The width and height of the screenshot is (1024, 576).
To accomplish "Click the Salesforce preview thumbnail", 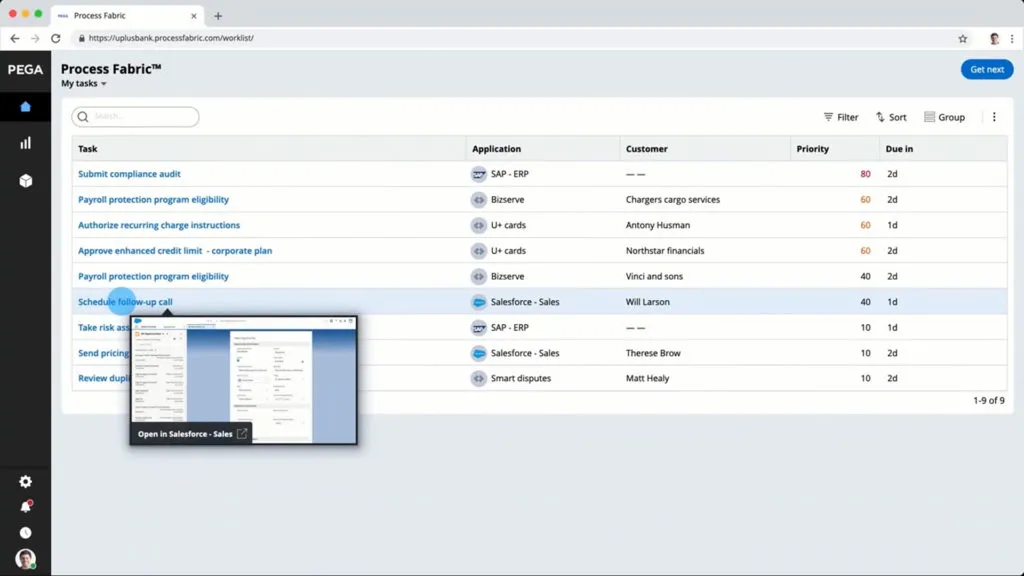I will point(244,380).
